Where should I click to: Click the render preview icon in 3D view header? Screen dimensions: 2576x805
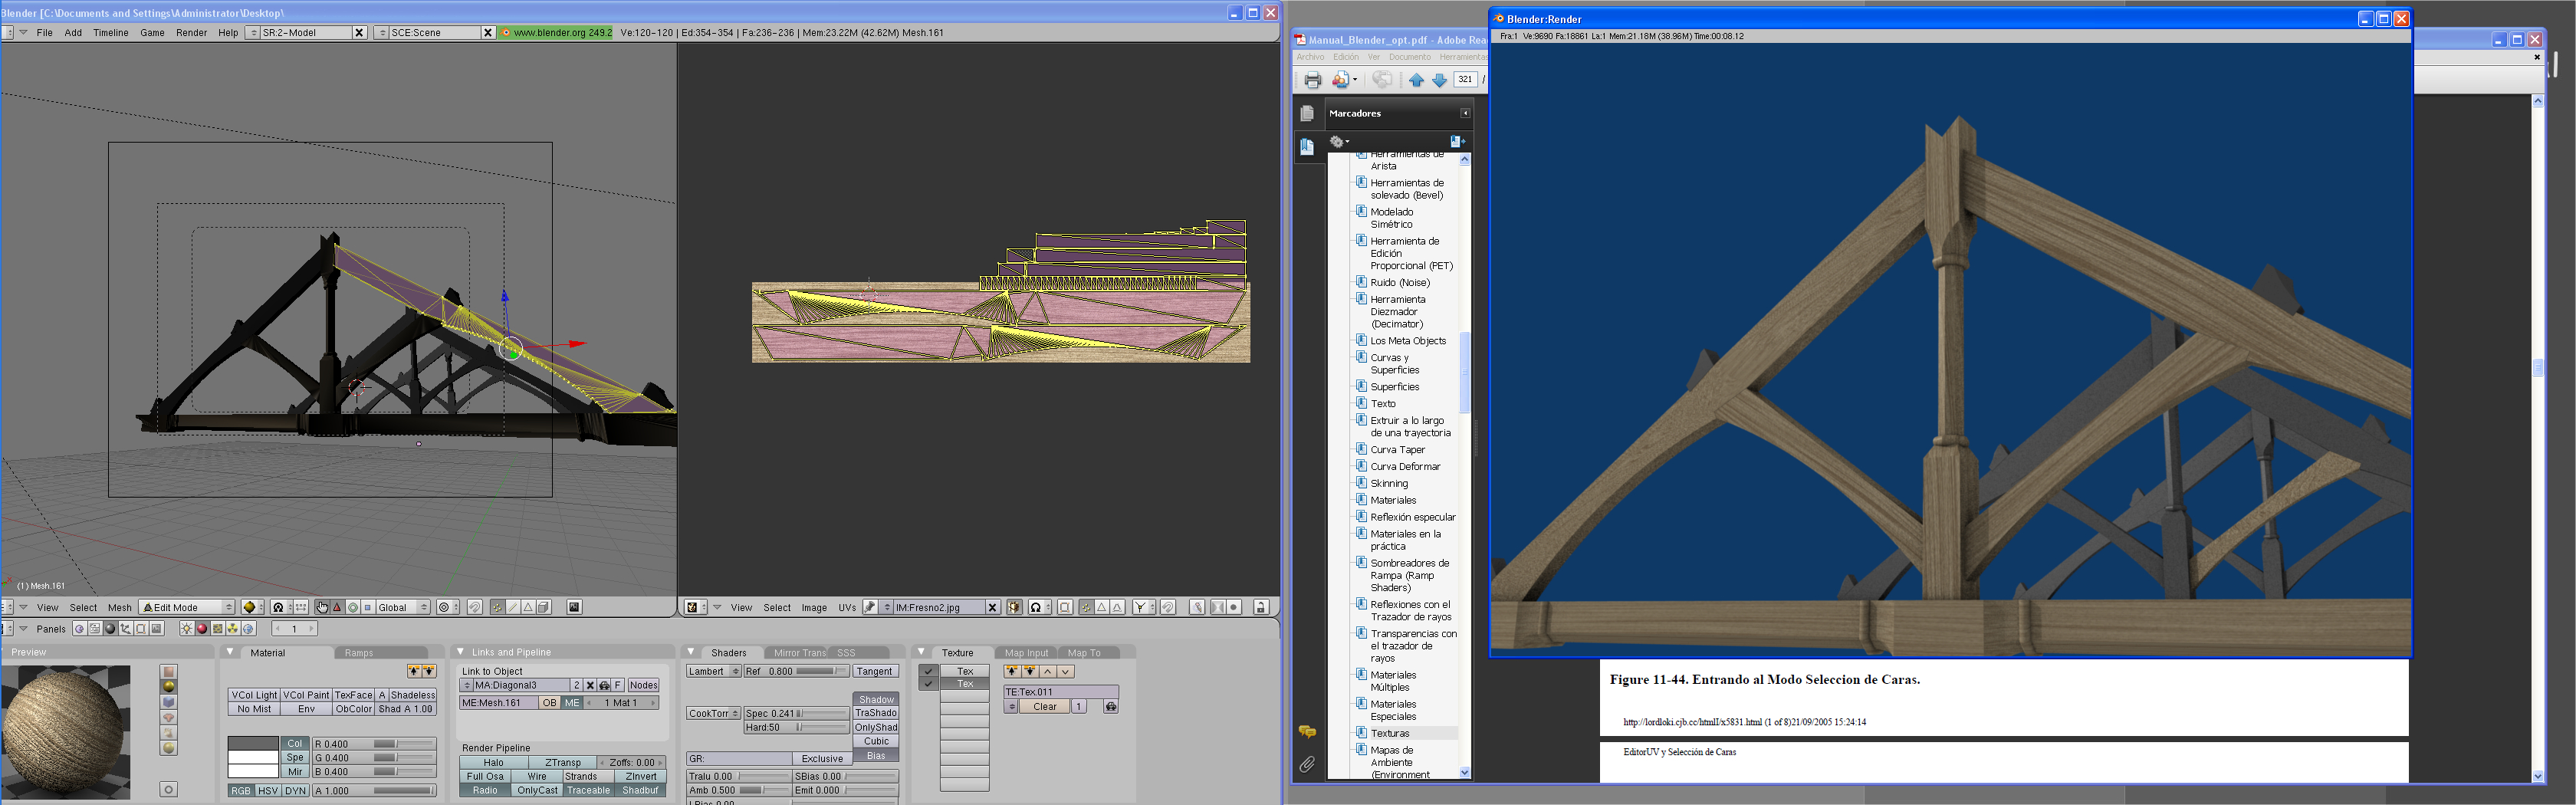574,608
